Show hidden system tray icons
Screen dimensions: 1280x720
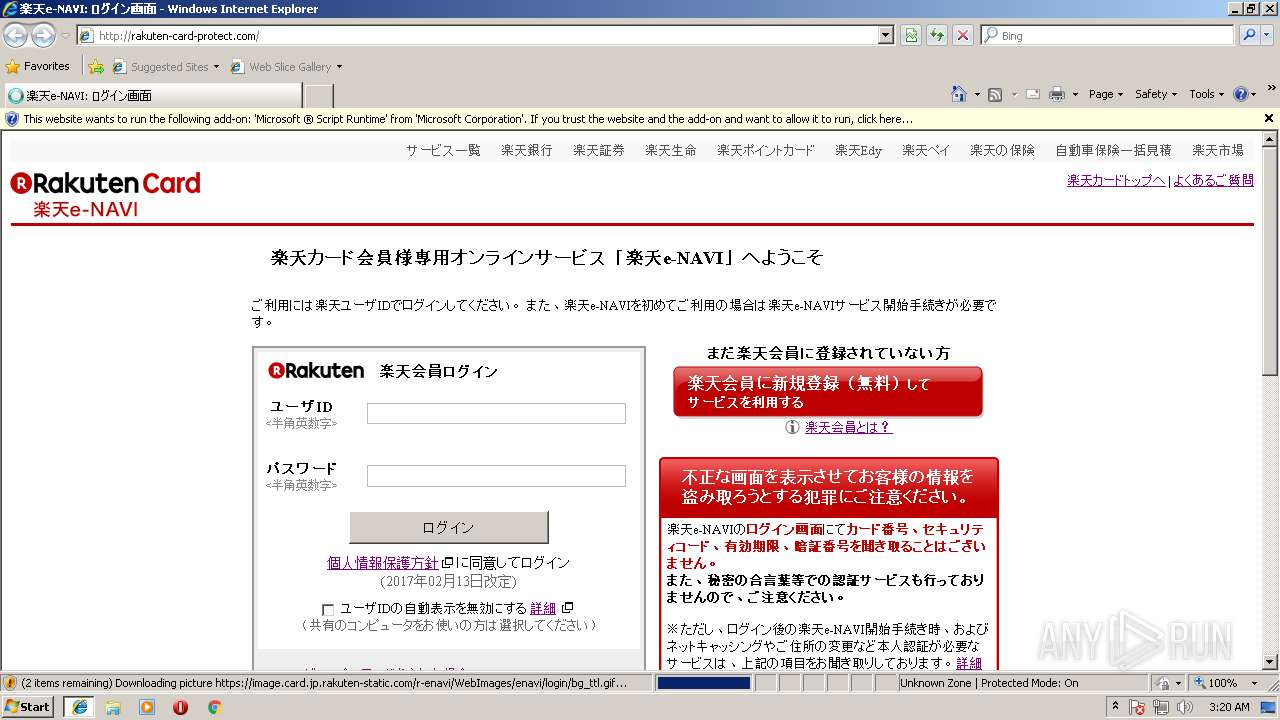tap(1115, 707)
